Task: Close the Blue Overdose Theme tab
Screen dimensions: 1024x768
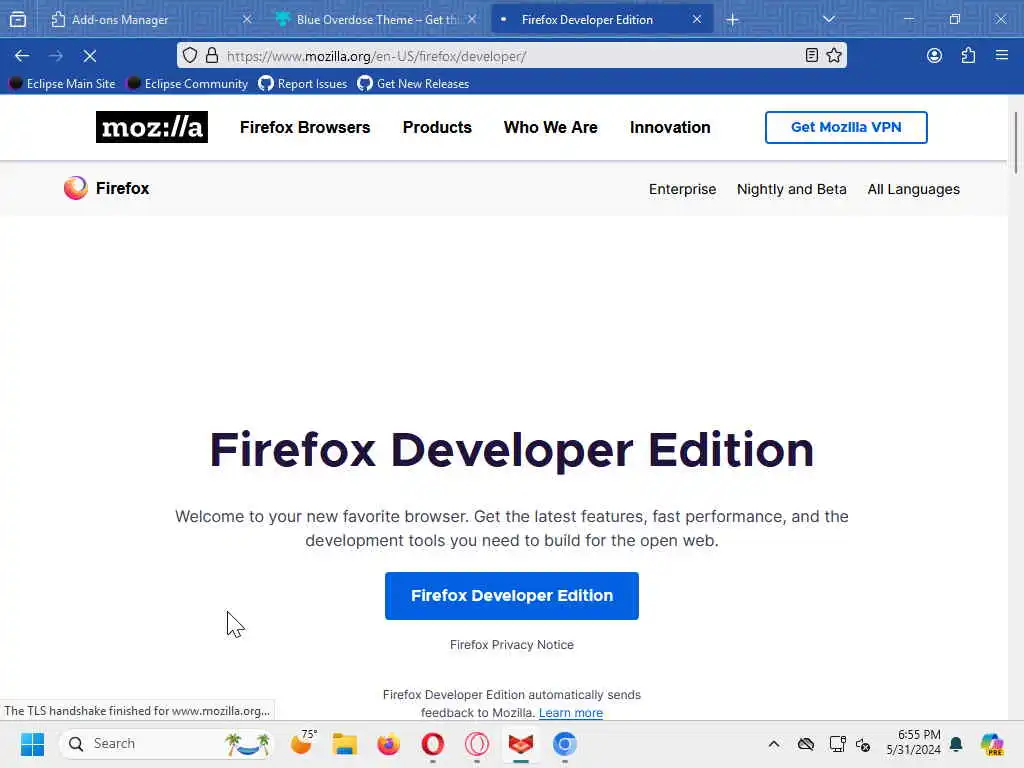Action: click(472, 20)
